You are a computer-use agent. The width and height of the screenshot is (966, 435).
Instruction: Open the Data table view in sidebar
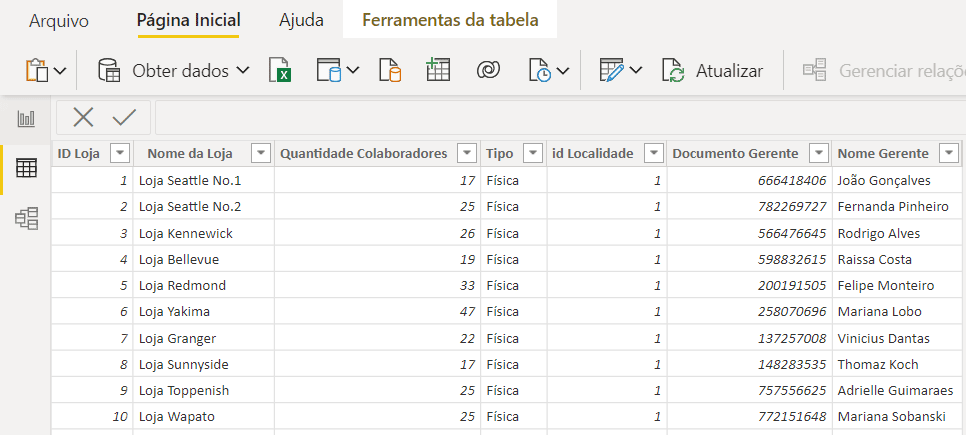coord(26,168)
